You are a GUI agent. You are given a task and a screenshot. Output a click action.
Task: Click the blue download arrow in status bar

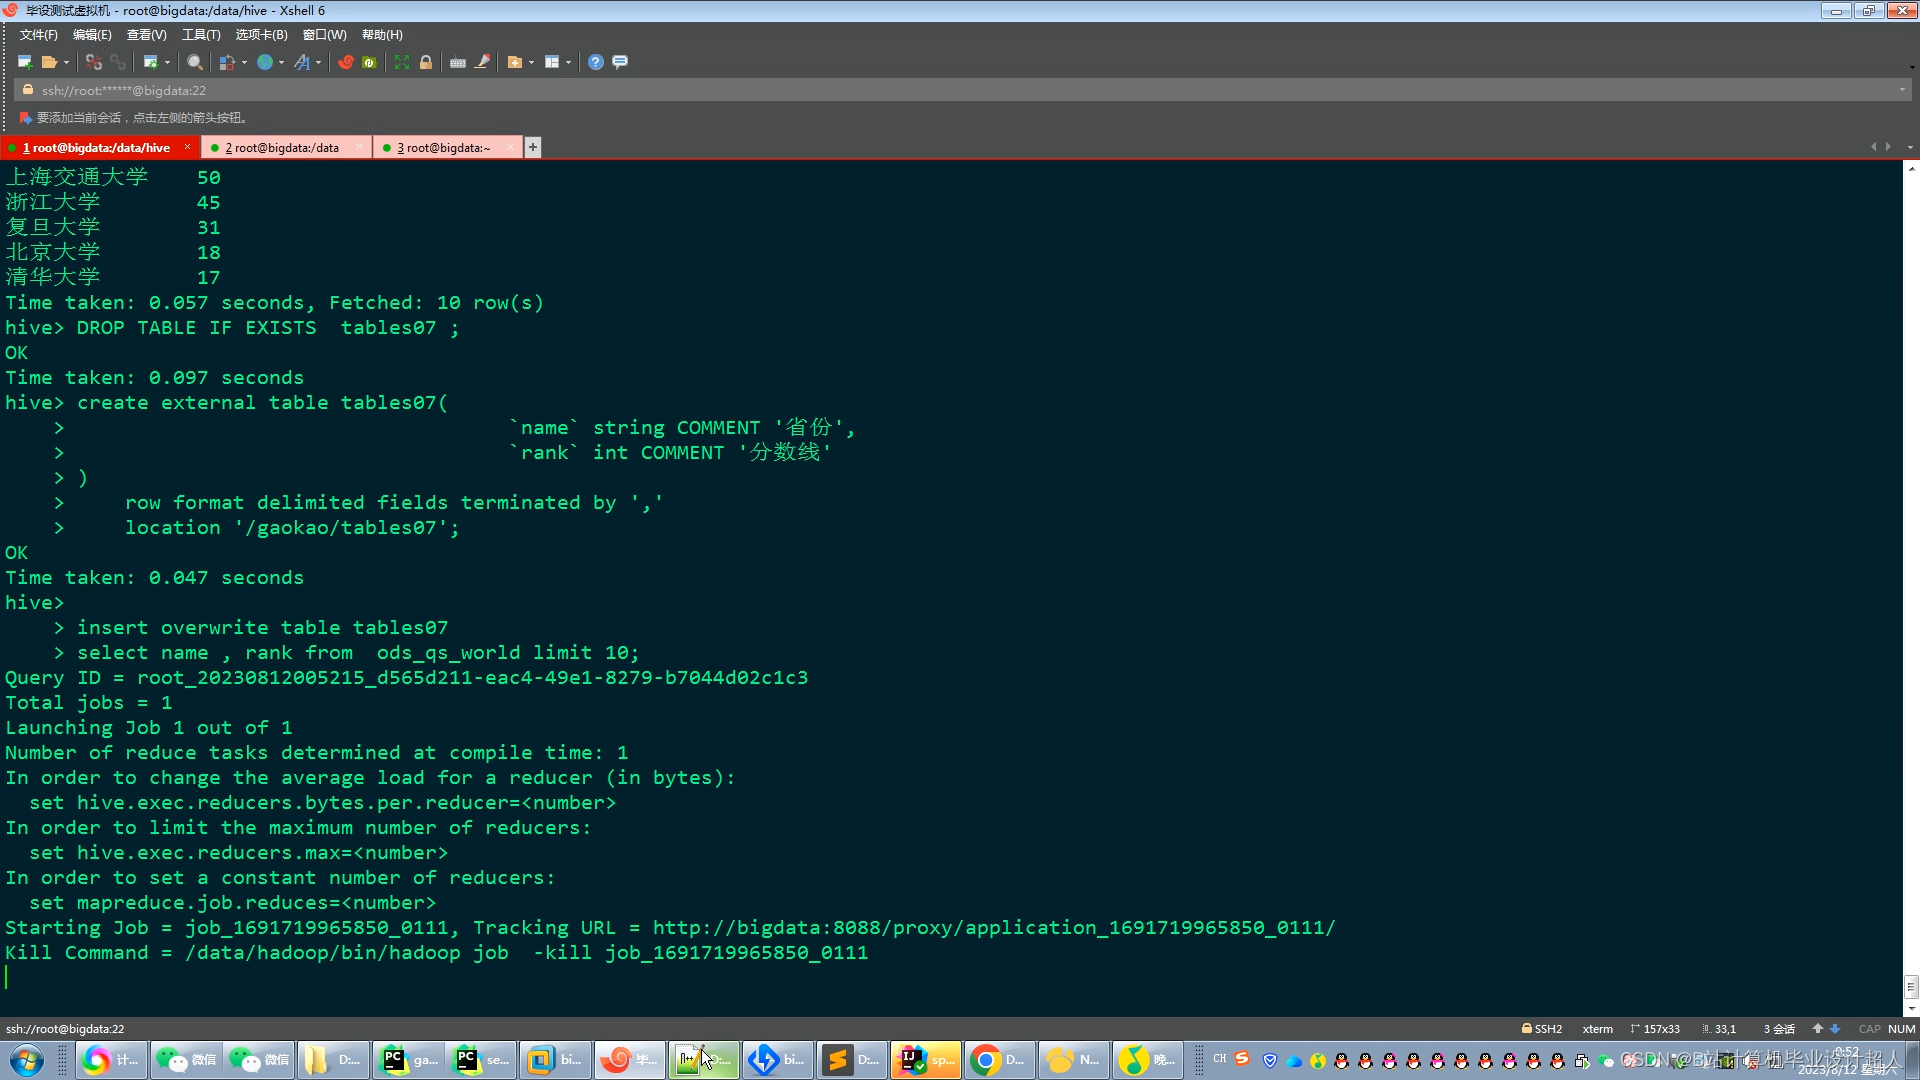coord(1835,1029)
